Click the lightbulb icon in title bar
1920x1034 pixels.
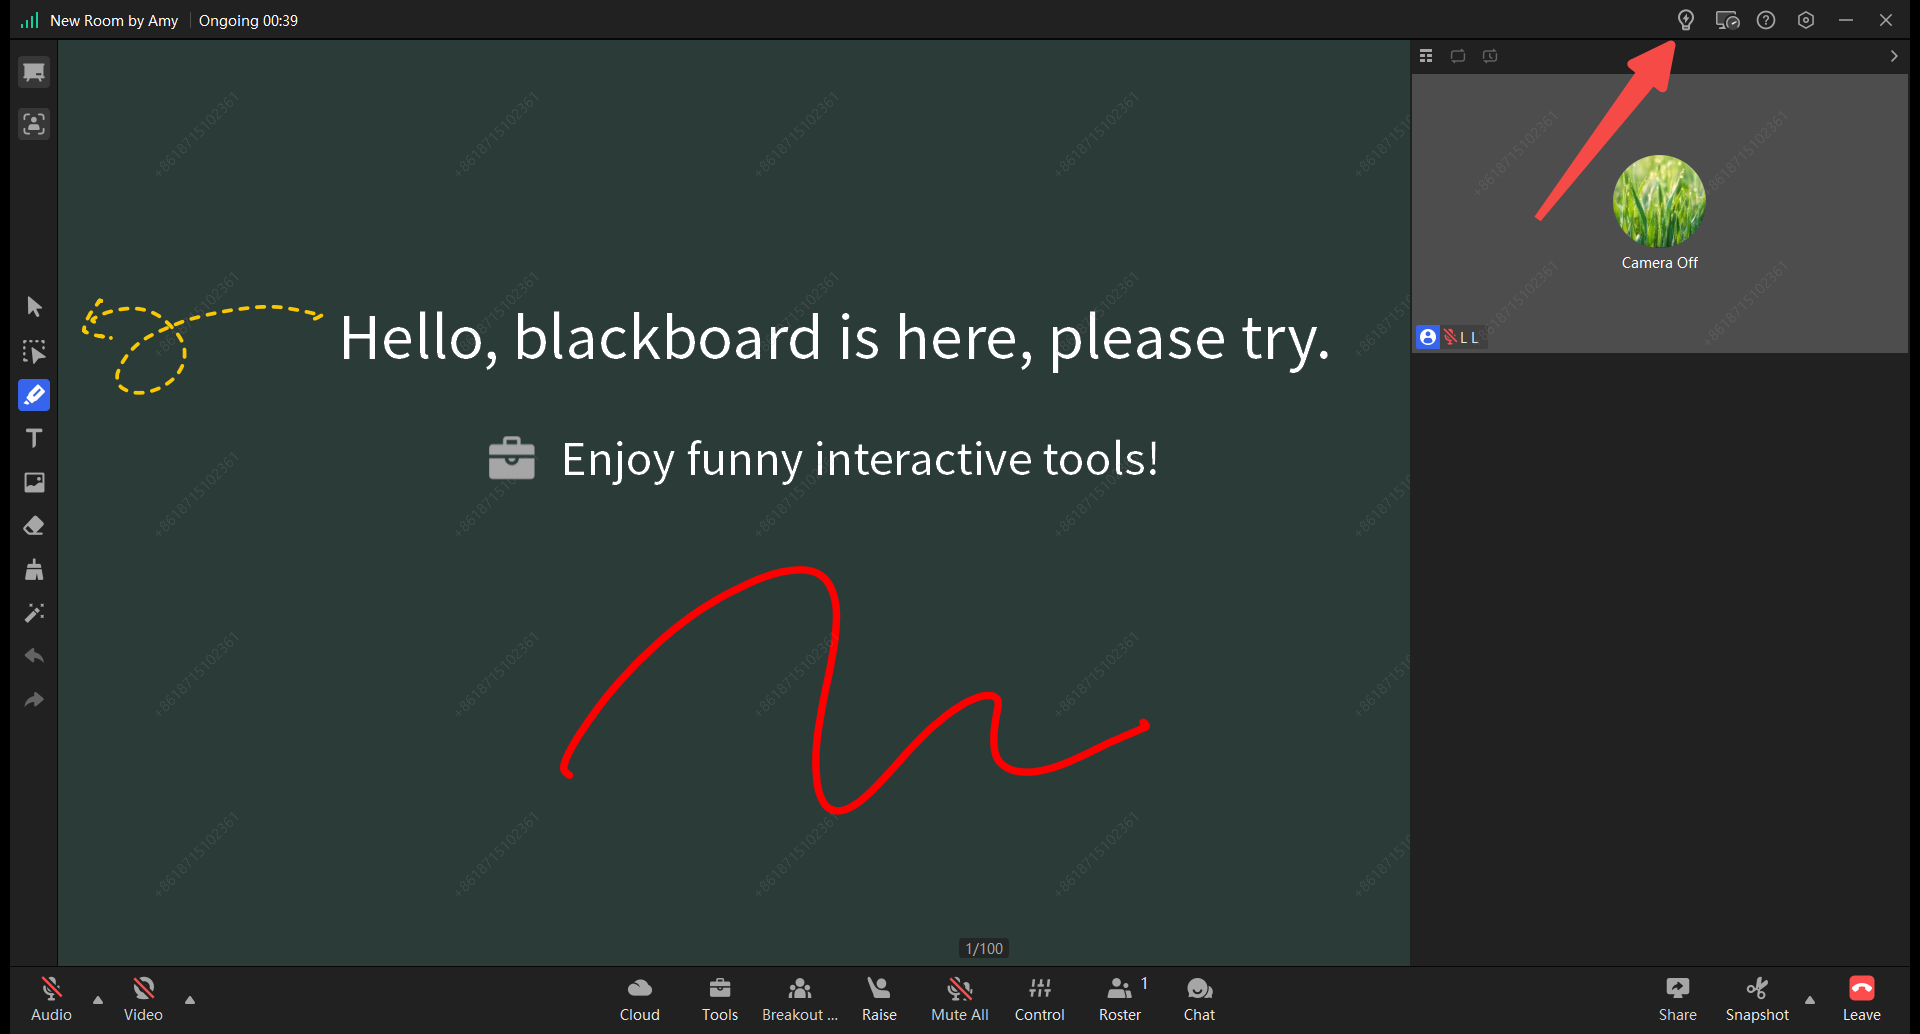(1686, 20)
